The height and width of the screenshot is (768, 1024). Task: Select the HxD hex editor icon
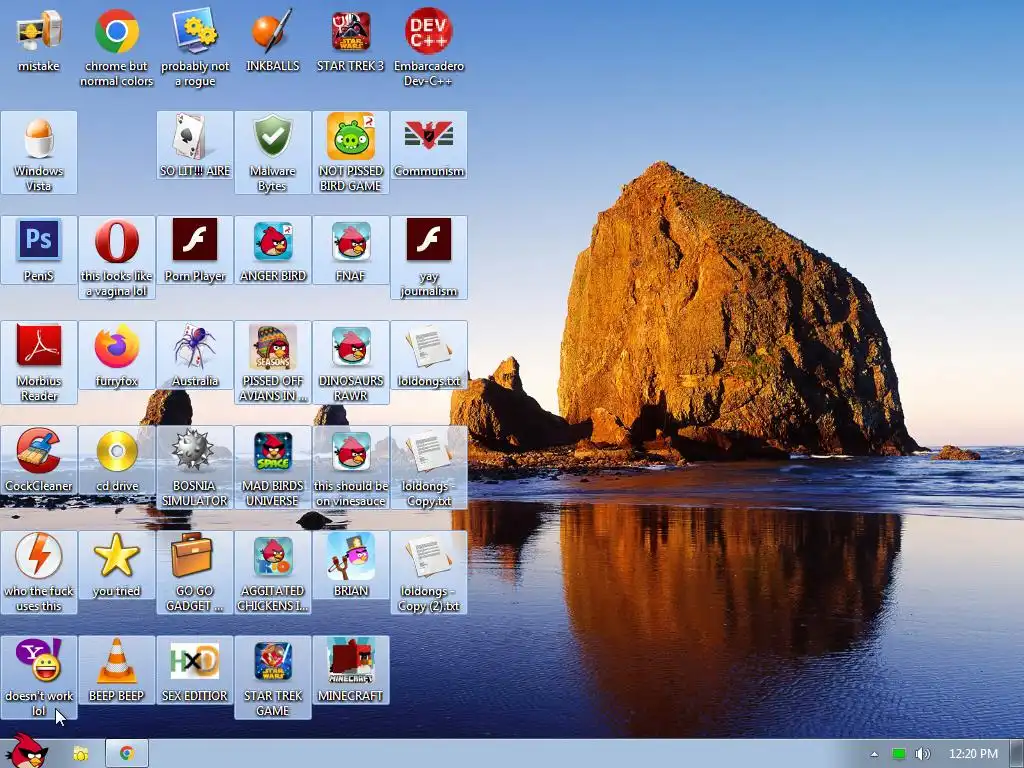pos(195,661)
